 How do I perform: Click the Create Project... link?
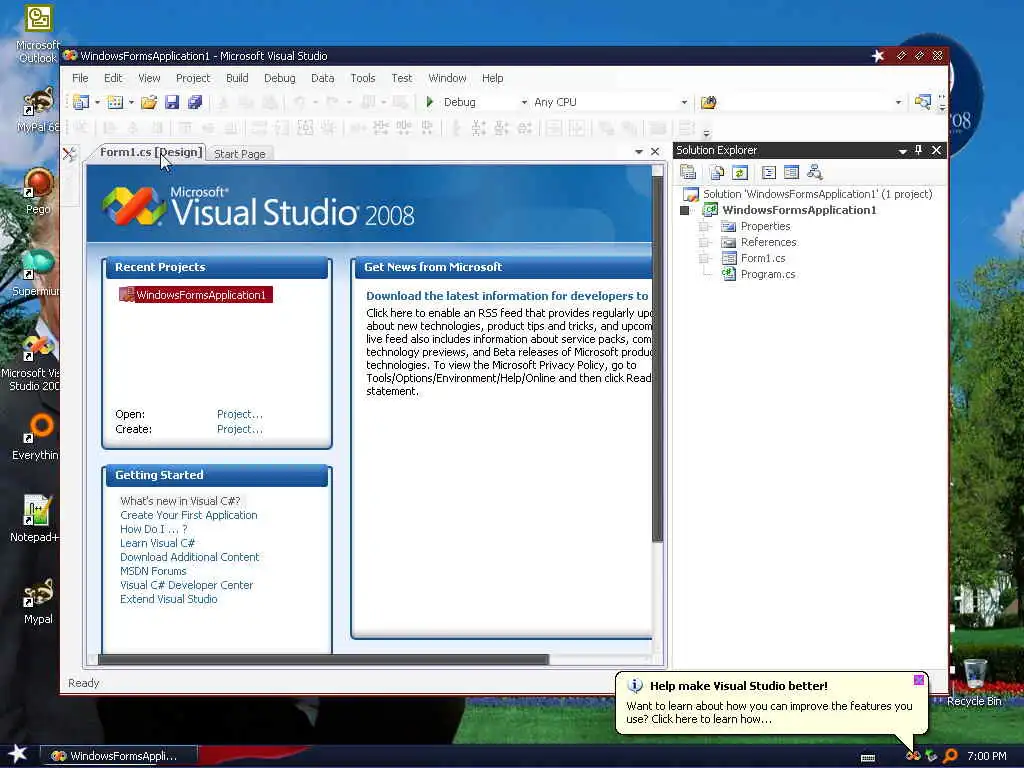point(240,429)
